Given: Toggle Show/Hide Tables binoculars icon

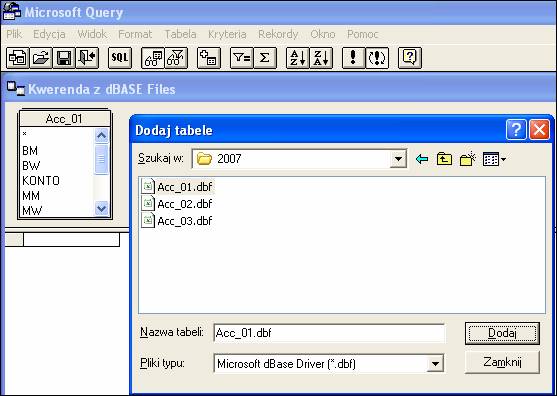Looking at the screenshot, I should (x=153, y=58).
